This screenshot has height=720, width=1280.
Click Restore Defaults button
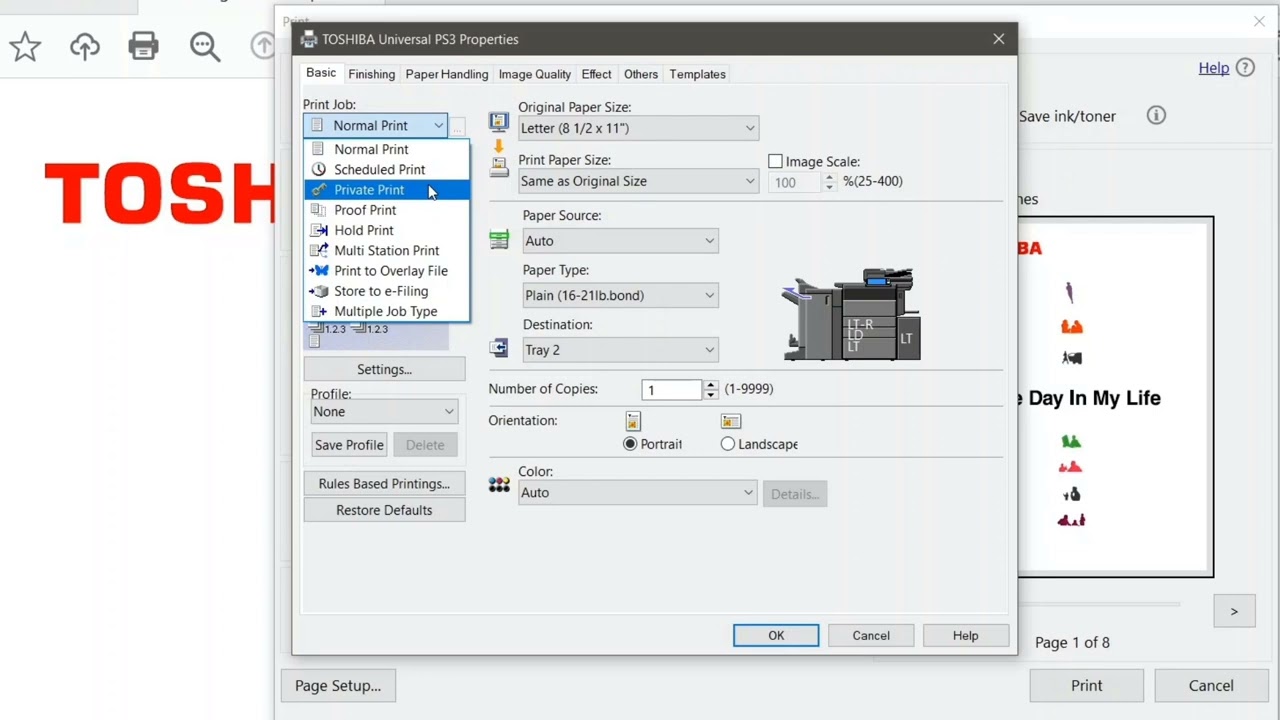pos(384,510)
